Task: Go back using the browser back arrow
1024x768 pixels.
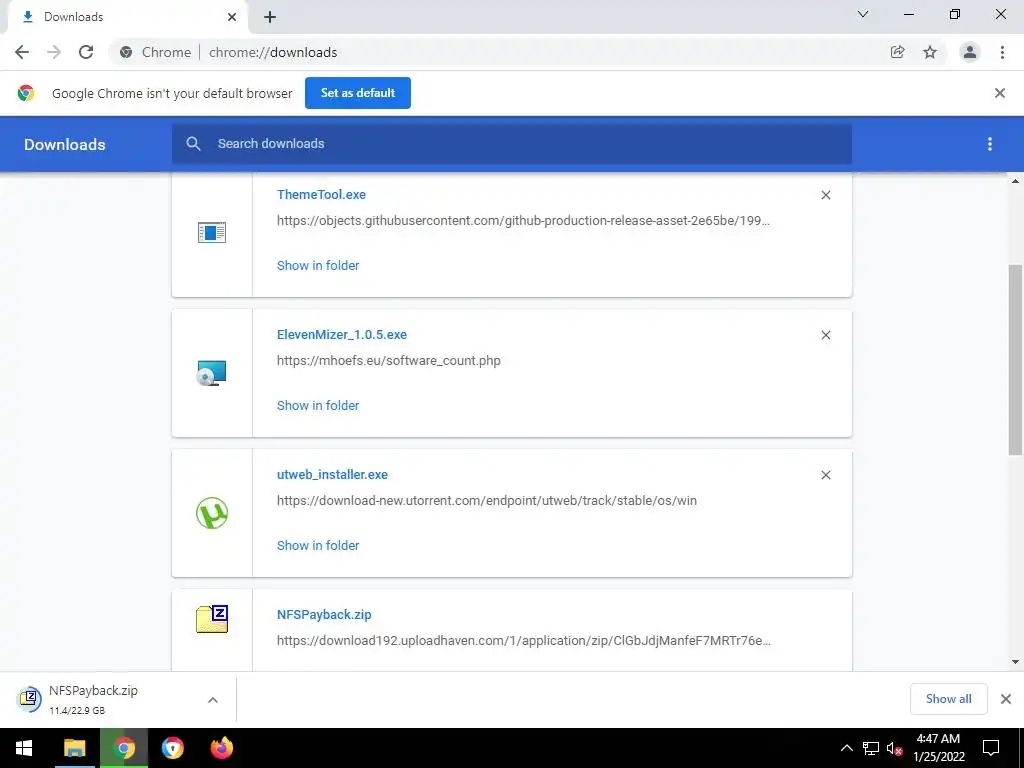Action: [x=22, y=52]
